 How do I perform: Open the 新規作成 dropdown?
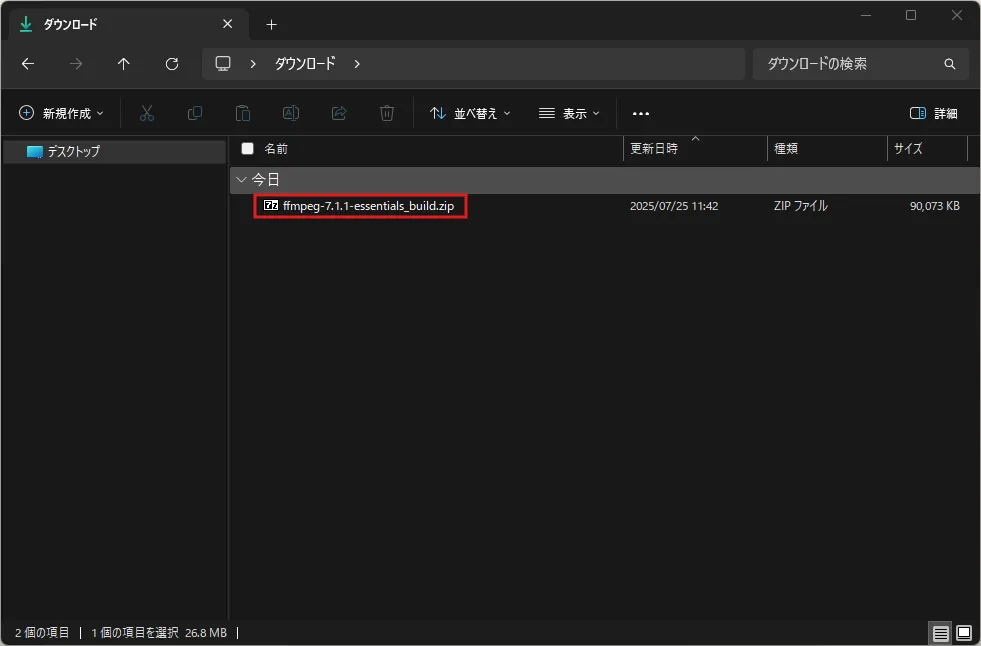point(61,113)
